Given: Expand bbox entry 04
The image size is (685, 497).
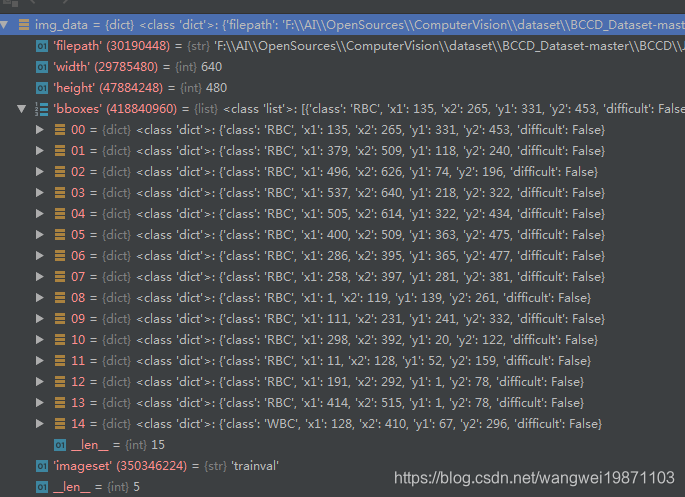Looking at the screenshot, I should [40, 214].
